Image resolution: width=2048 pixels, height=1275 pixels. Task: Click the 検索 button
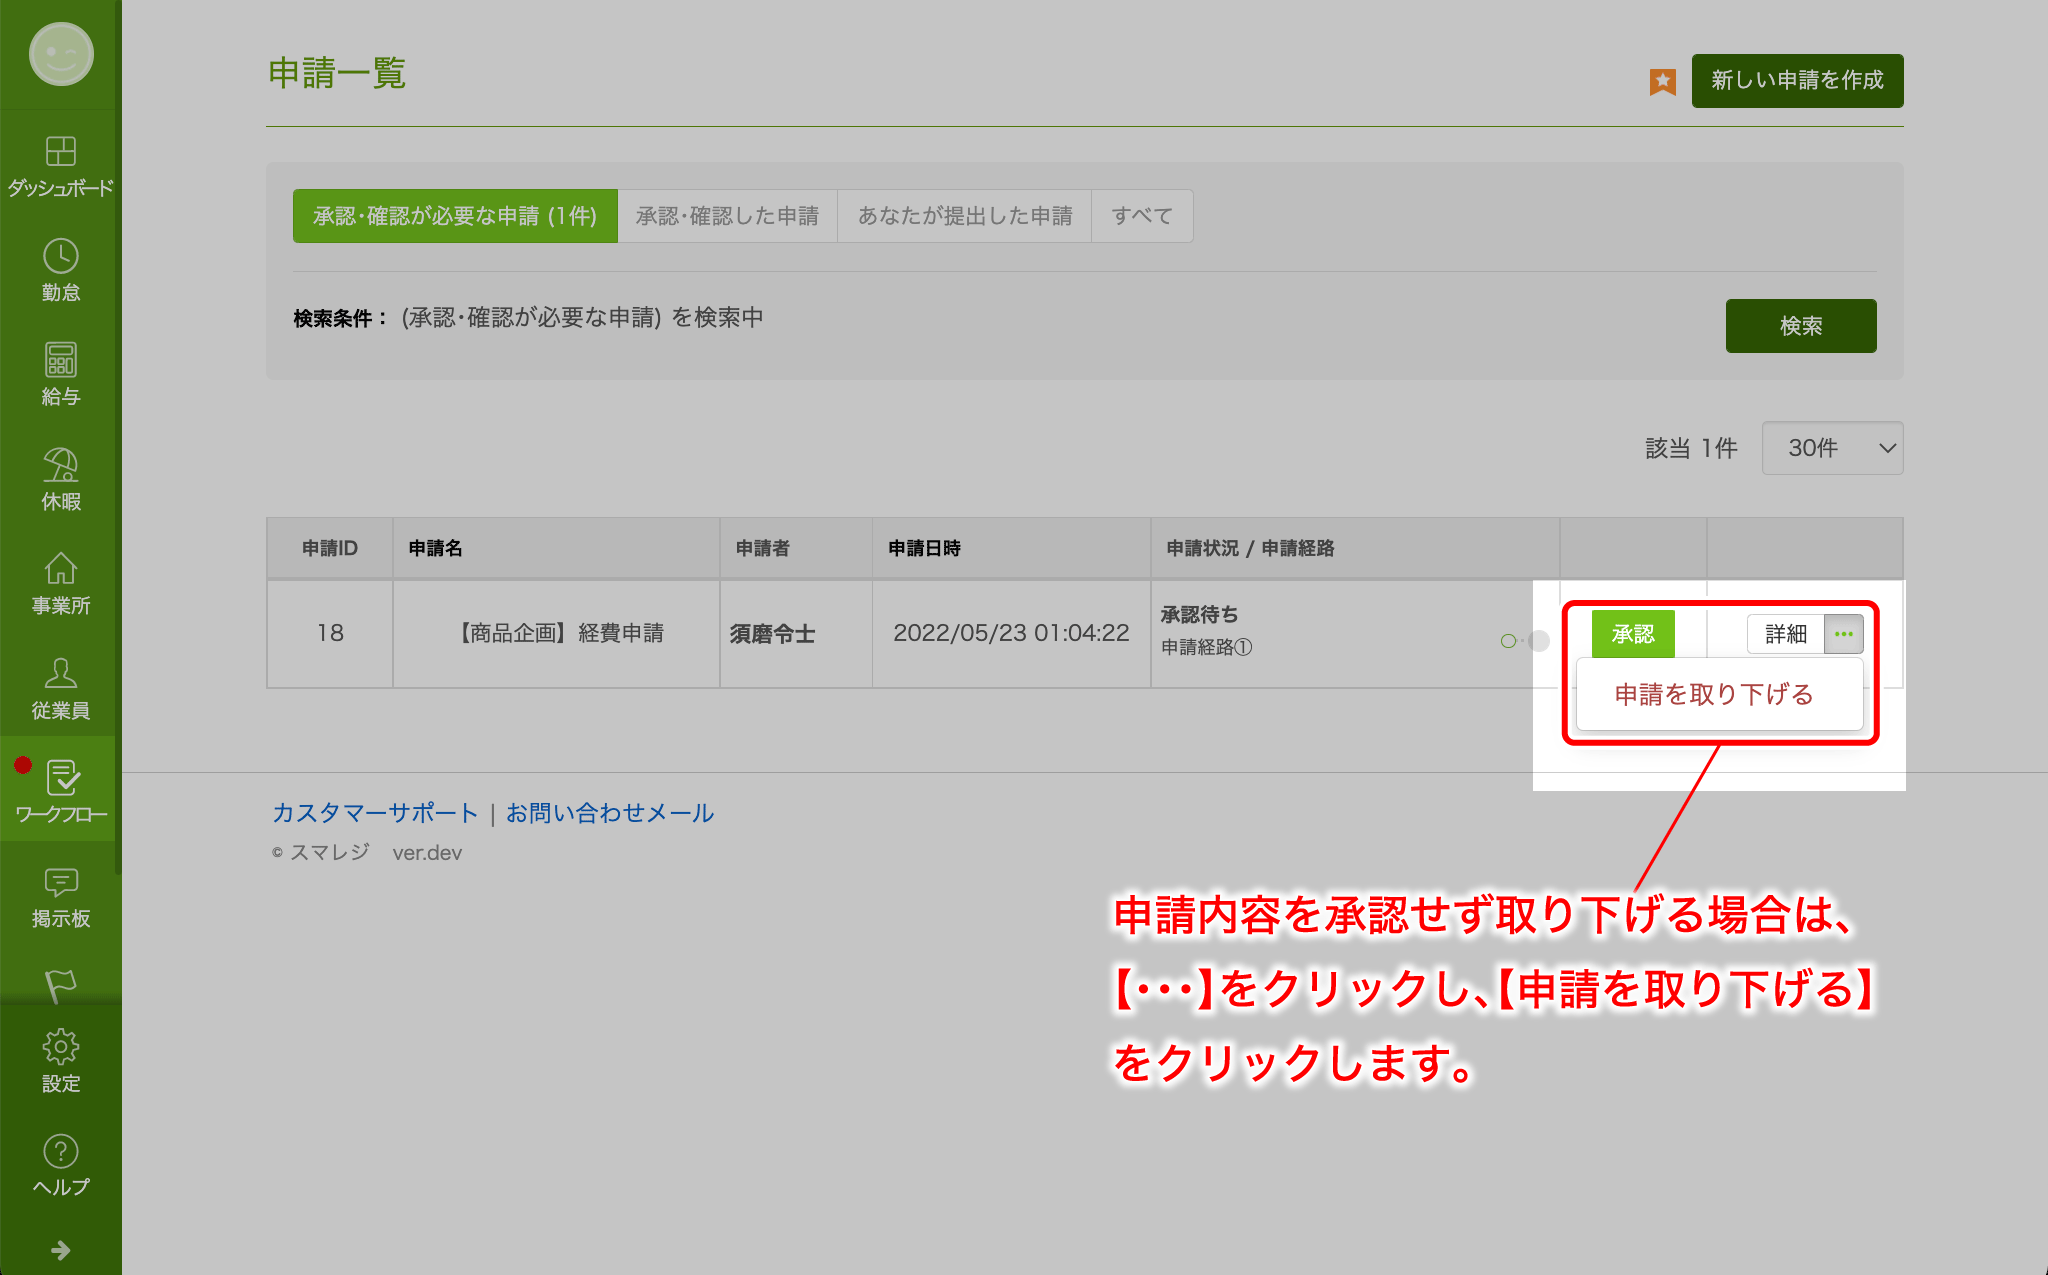tap(1801, 326)
